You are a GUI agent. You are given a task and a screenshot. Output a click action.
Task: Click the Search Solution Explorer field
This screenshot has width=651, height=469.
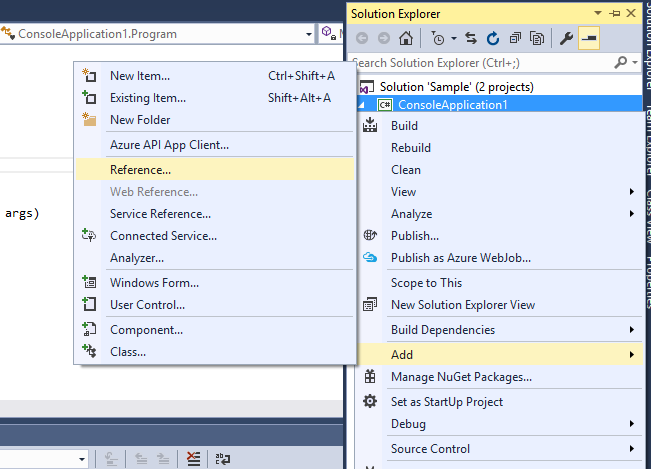coord(490,62)
